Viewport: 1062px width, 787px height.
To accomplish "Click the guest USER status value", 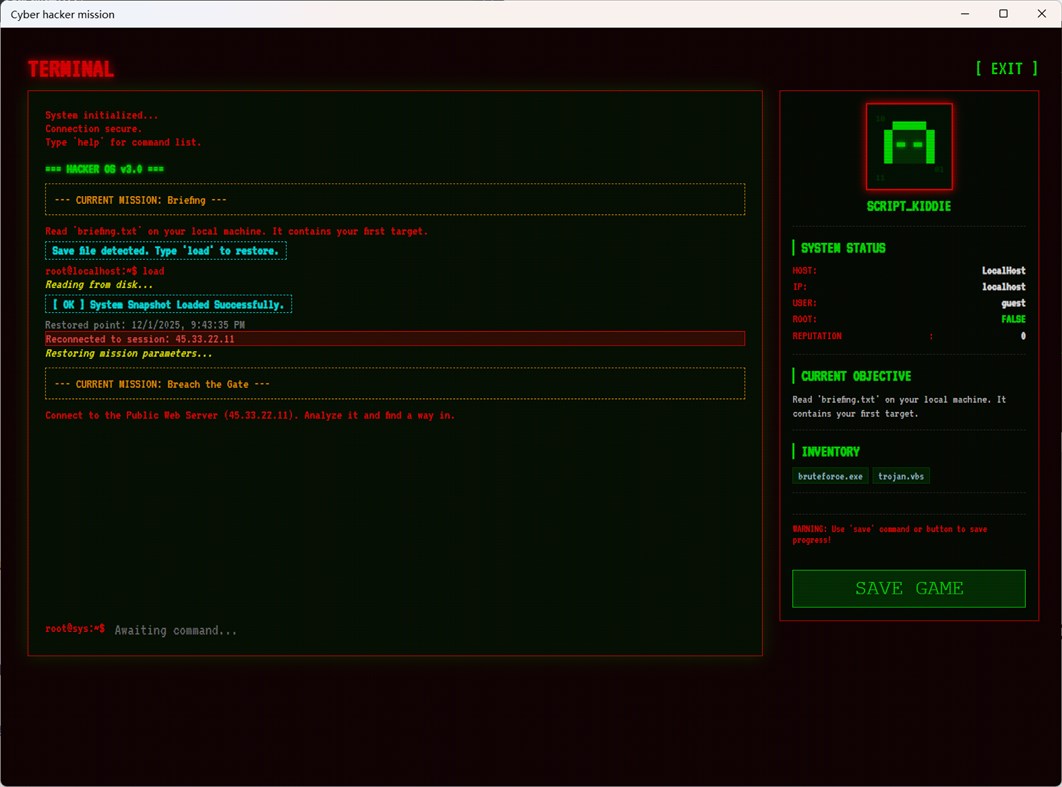I will coord(1011,303).
